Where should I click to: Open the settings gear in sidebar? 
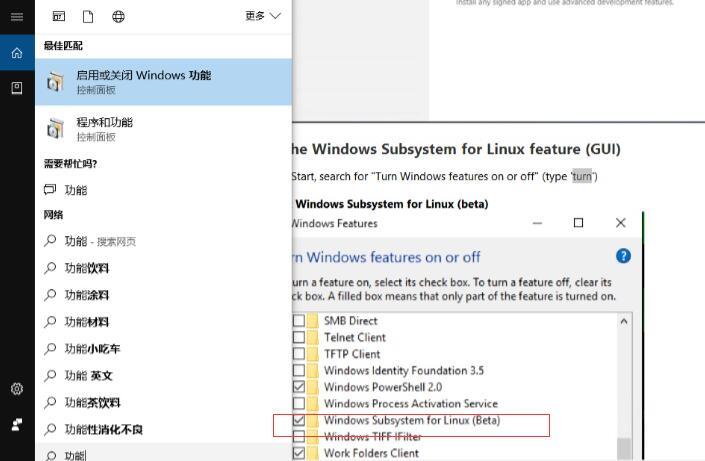coord(17,389)
